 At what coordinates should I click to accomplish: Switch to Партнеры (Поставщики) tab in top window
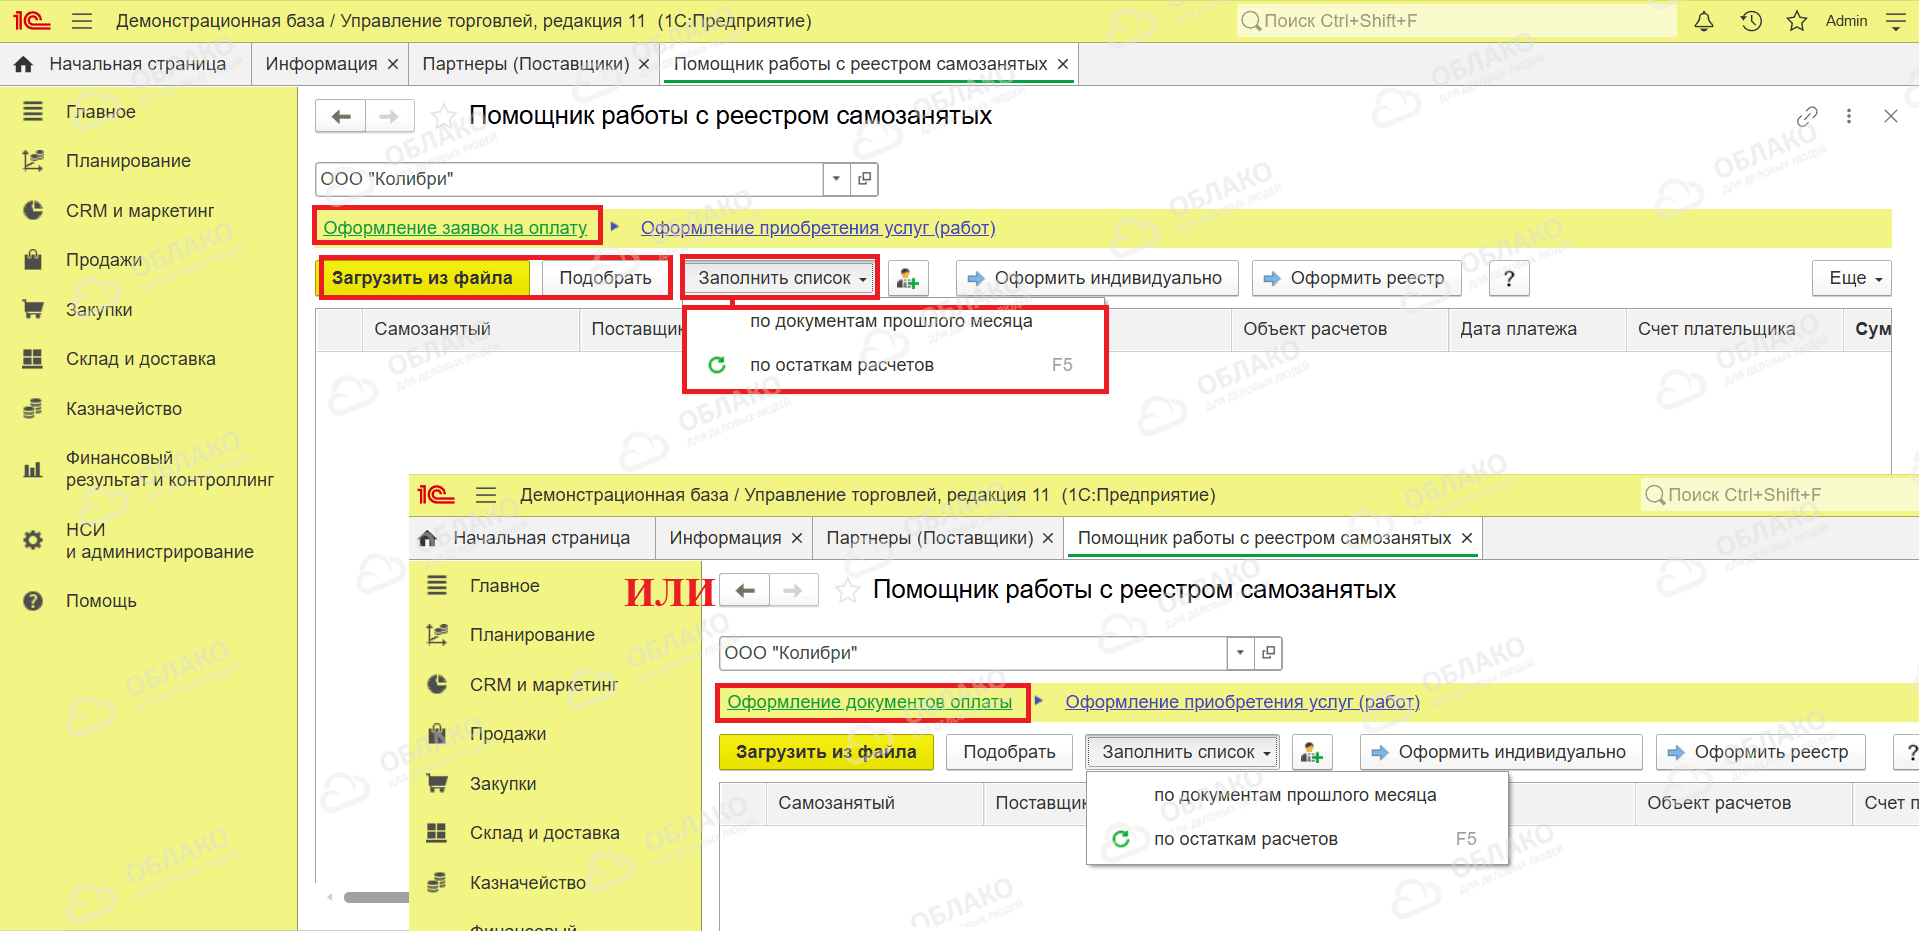coord(526,64)
